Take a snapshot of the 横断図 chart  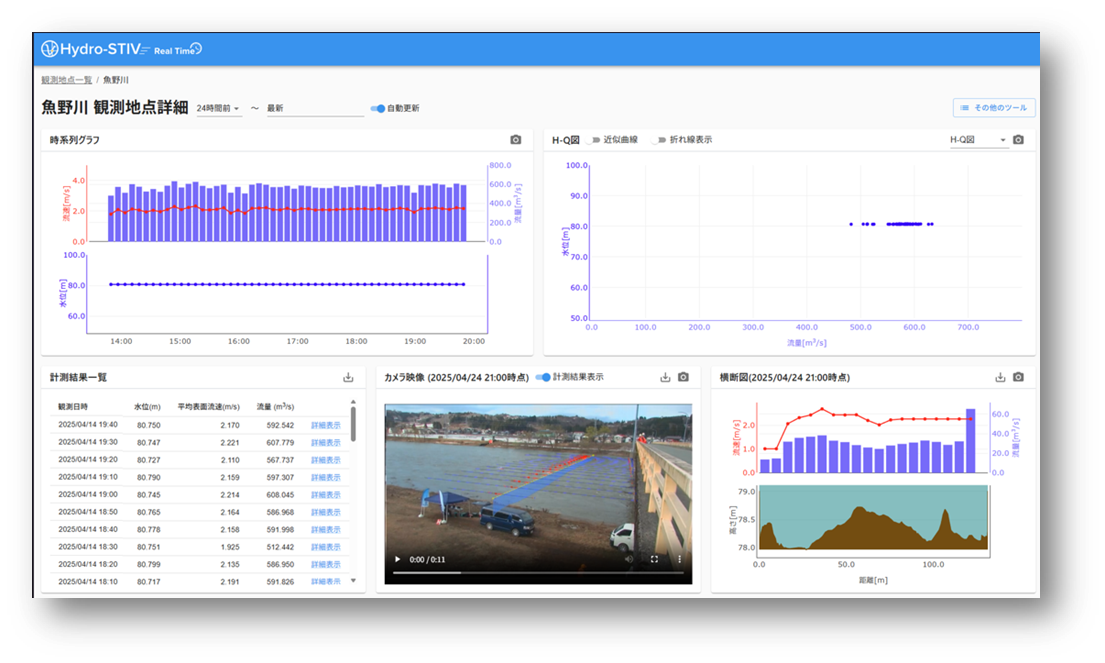(x=1018, y=378)
